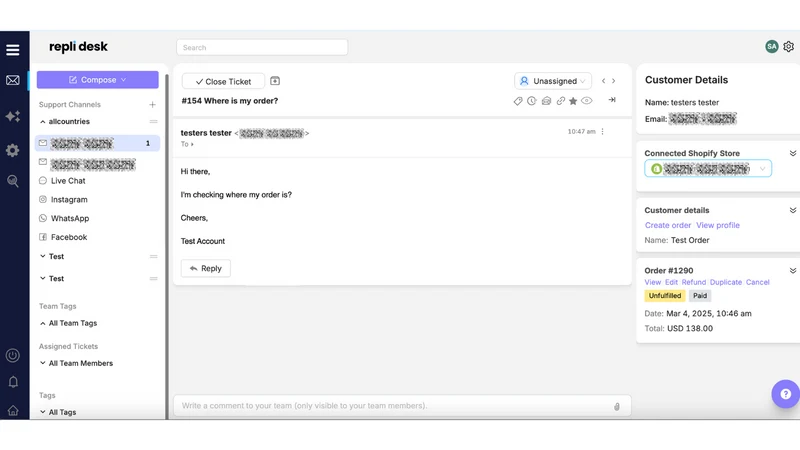Expand the message recipients To arrow
This screenshot has height=450, width=800.
[192, 144]
